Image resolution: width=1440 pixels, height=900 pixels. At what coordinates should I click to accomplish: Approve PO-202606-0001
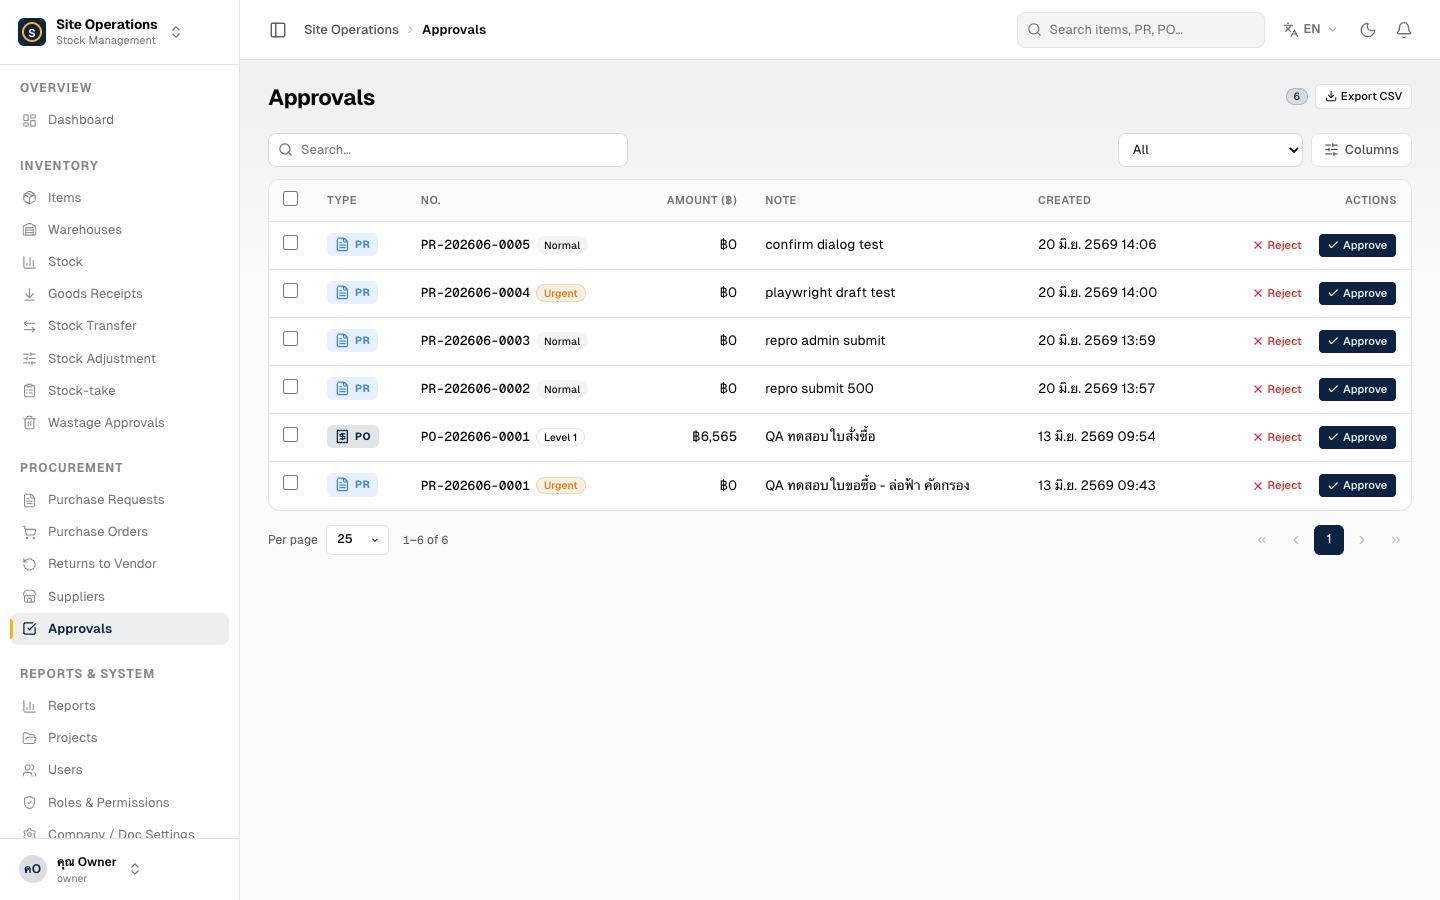[1357, 437]
